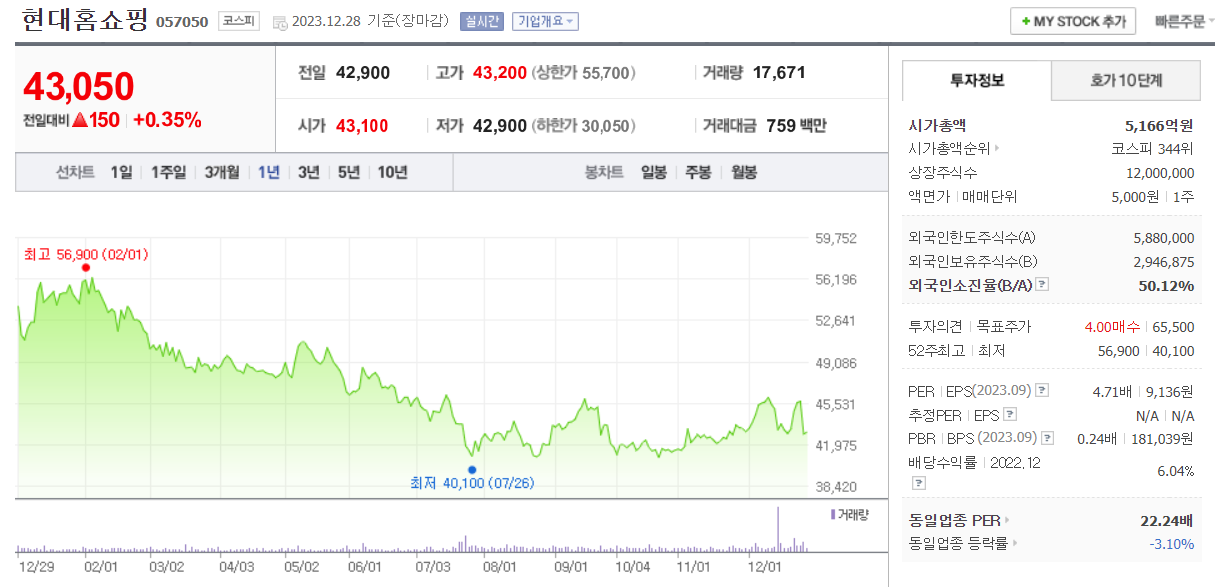
Task: Click the 외국인보유주식수(B) value 2,946,875
Action: (x=1164, y=262)
